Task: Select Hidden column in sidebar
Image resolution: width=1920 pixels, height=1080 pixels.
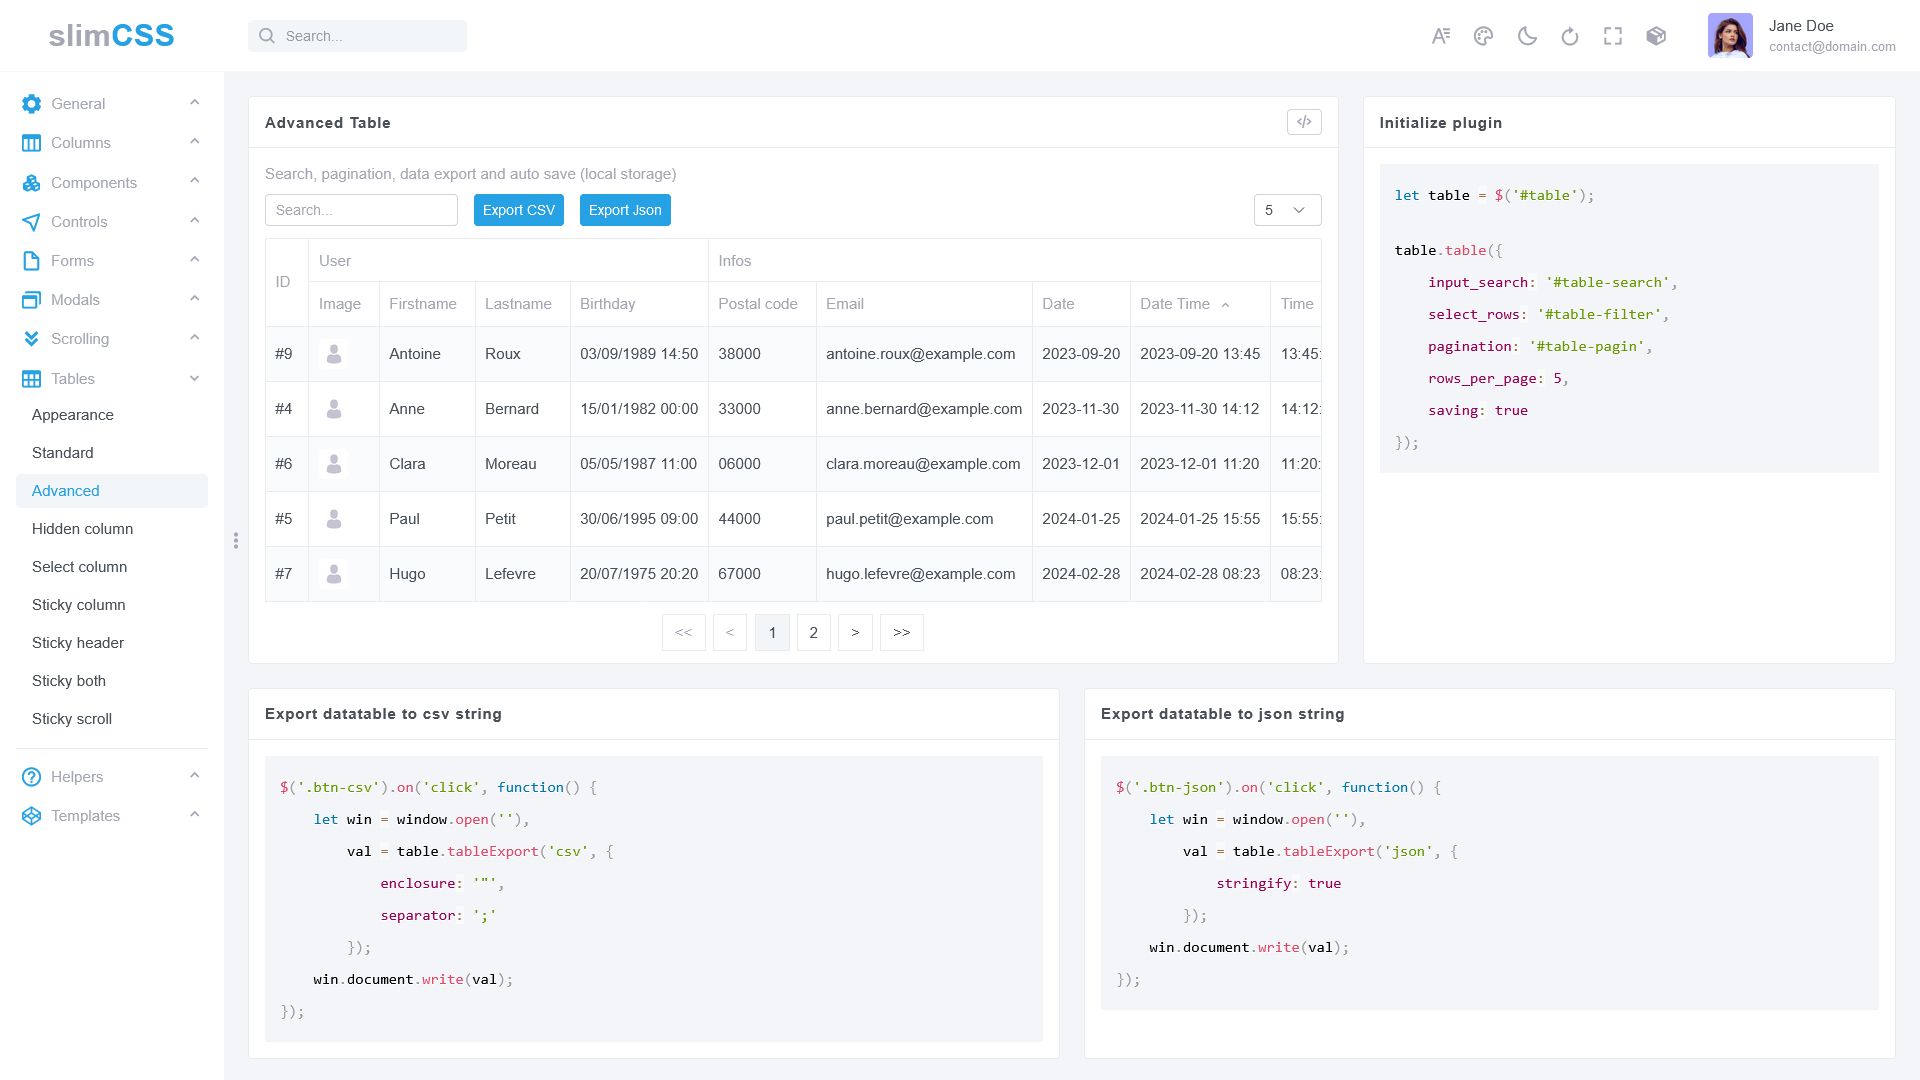Action: (x=82, y=529)
